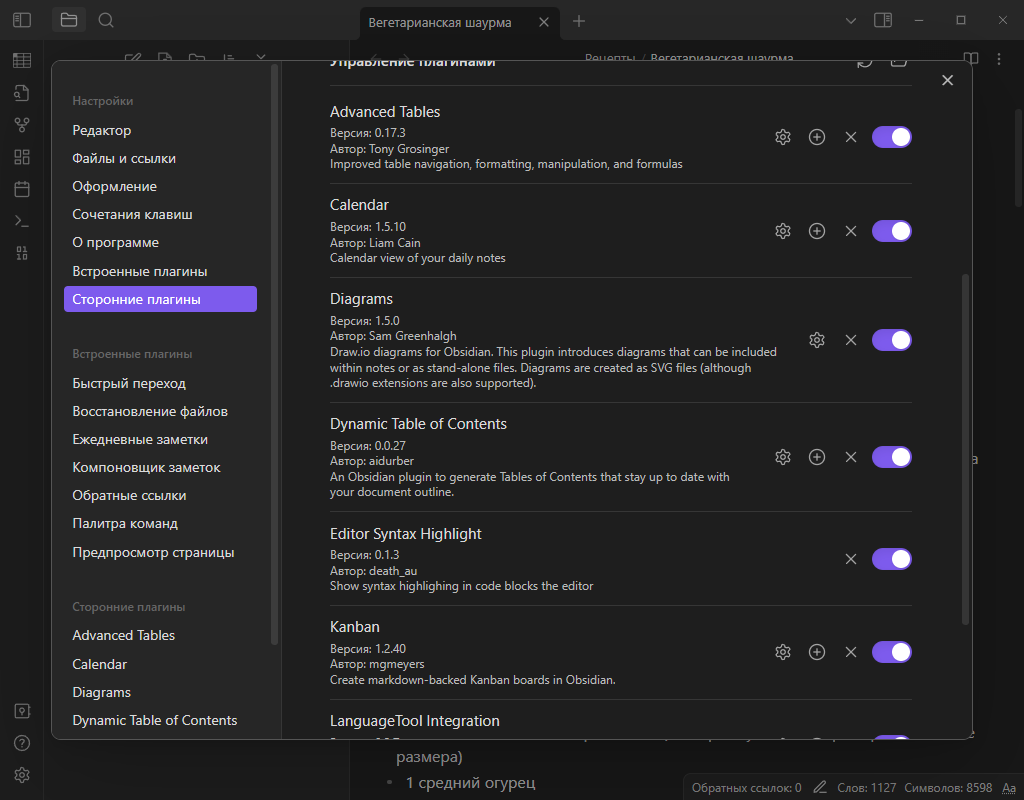The image size is (1024, 800).
Task: Add hotkey for Kanban plugin
Action: pyautogui.click(x=816, y=652)
